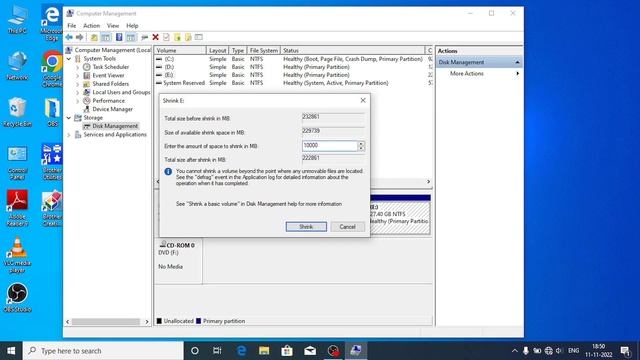640x360 pixels.
Task: Open the Action menu
Action: click(x=91, y=26)
